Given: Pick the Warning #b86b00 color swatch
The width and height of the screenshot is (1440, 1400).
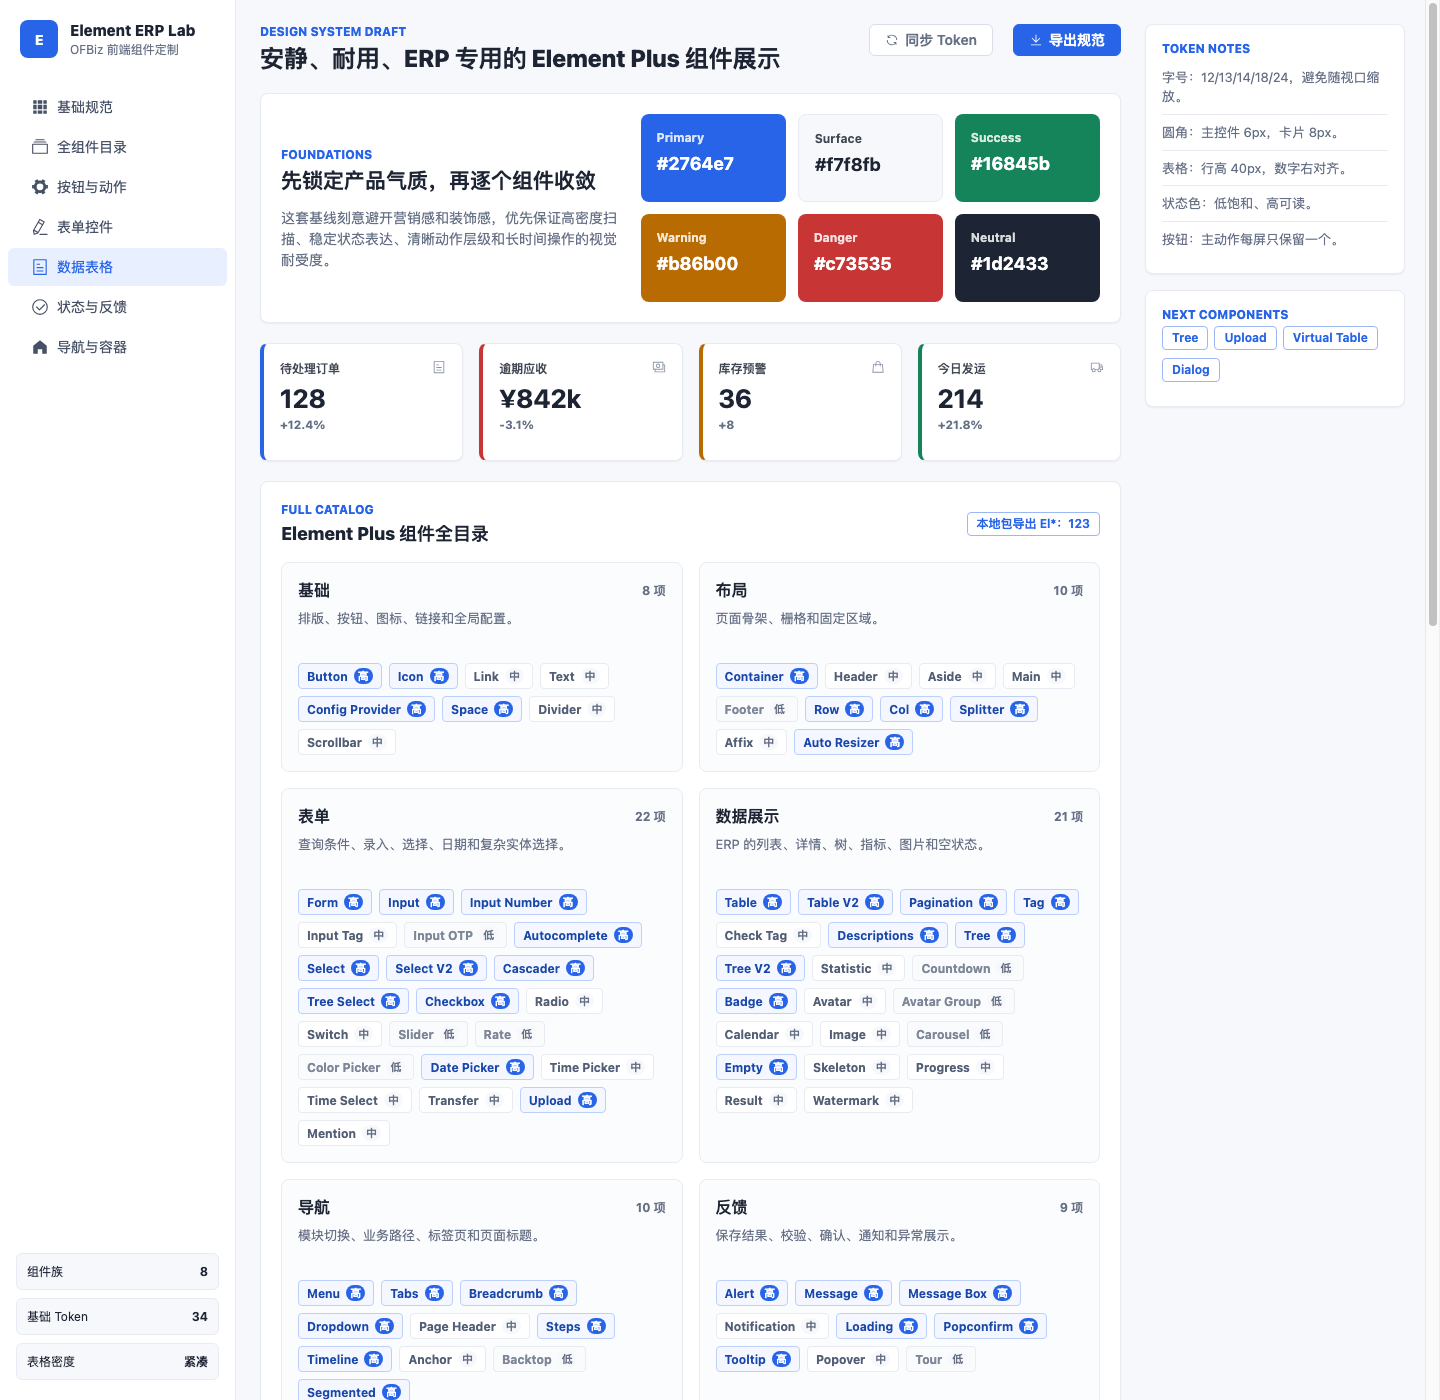Looking at the screenshot, I should 713,258.
